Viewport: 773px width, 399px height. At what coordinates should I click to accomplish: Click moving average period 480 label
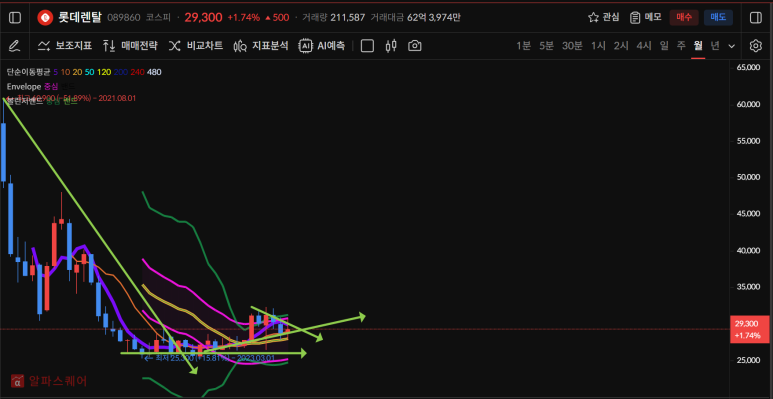(x=154, y=72)
